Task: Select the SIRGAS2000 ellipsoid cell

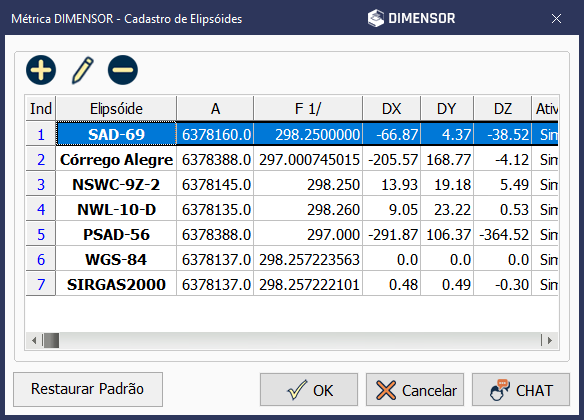Action: pyautogui.click(x=116, y=284)
